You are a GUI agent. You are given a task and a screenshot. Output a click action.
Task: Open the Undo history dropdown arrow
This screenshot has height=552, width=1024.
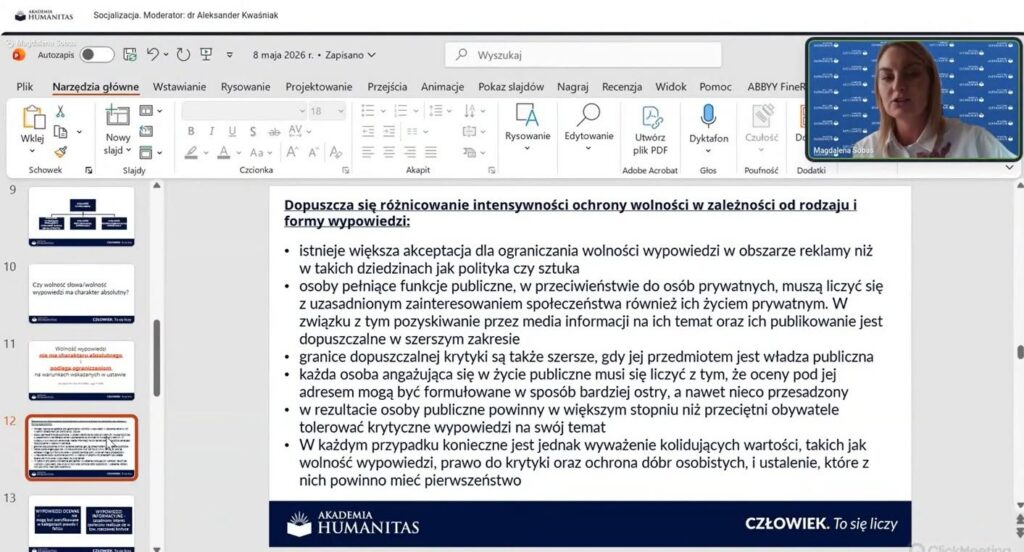tap(166, 55)
